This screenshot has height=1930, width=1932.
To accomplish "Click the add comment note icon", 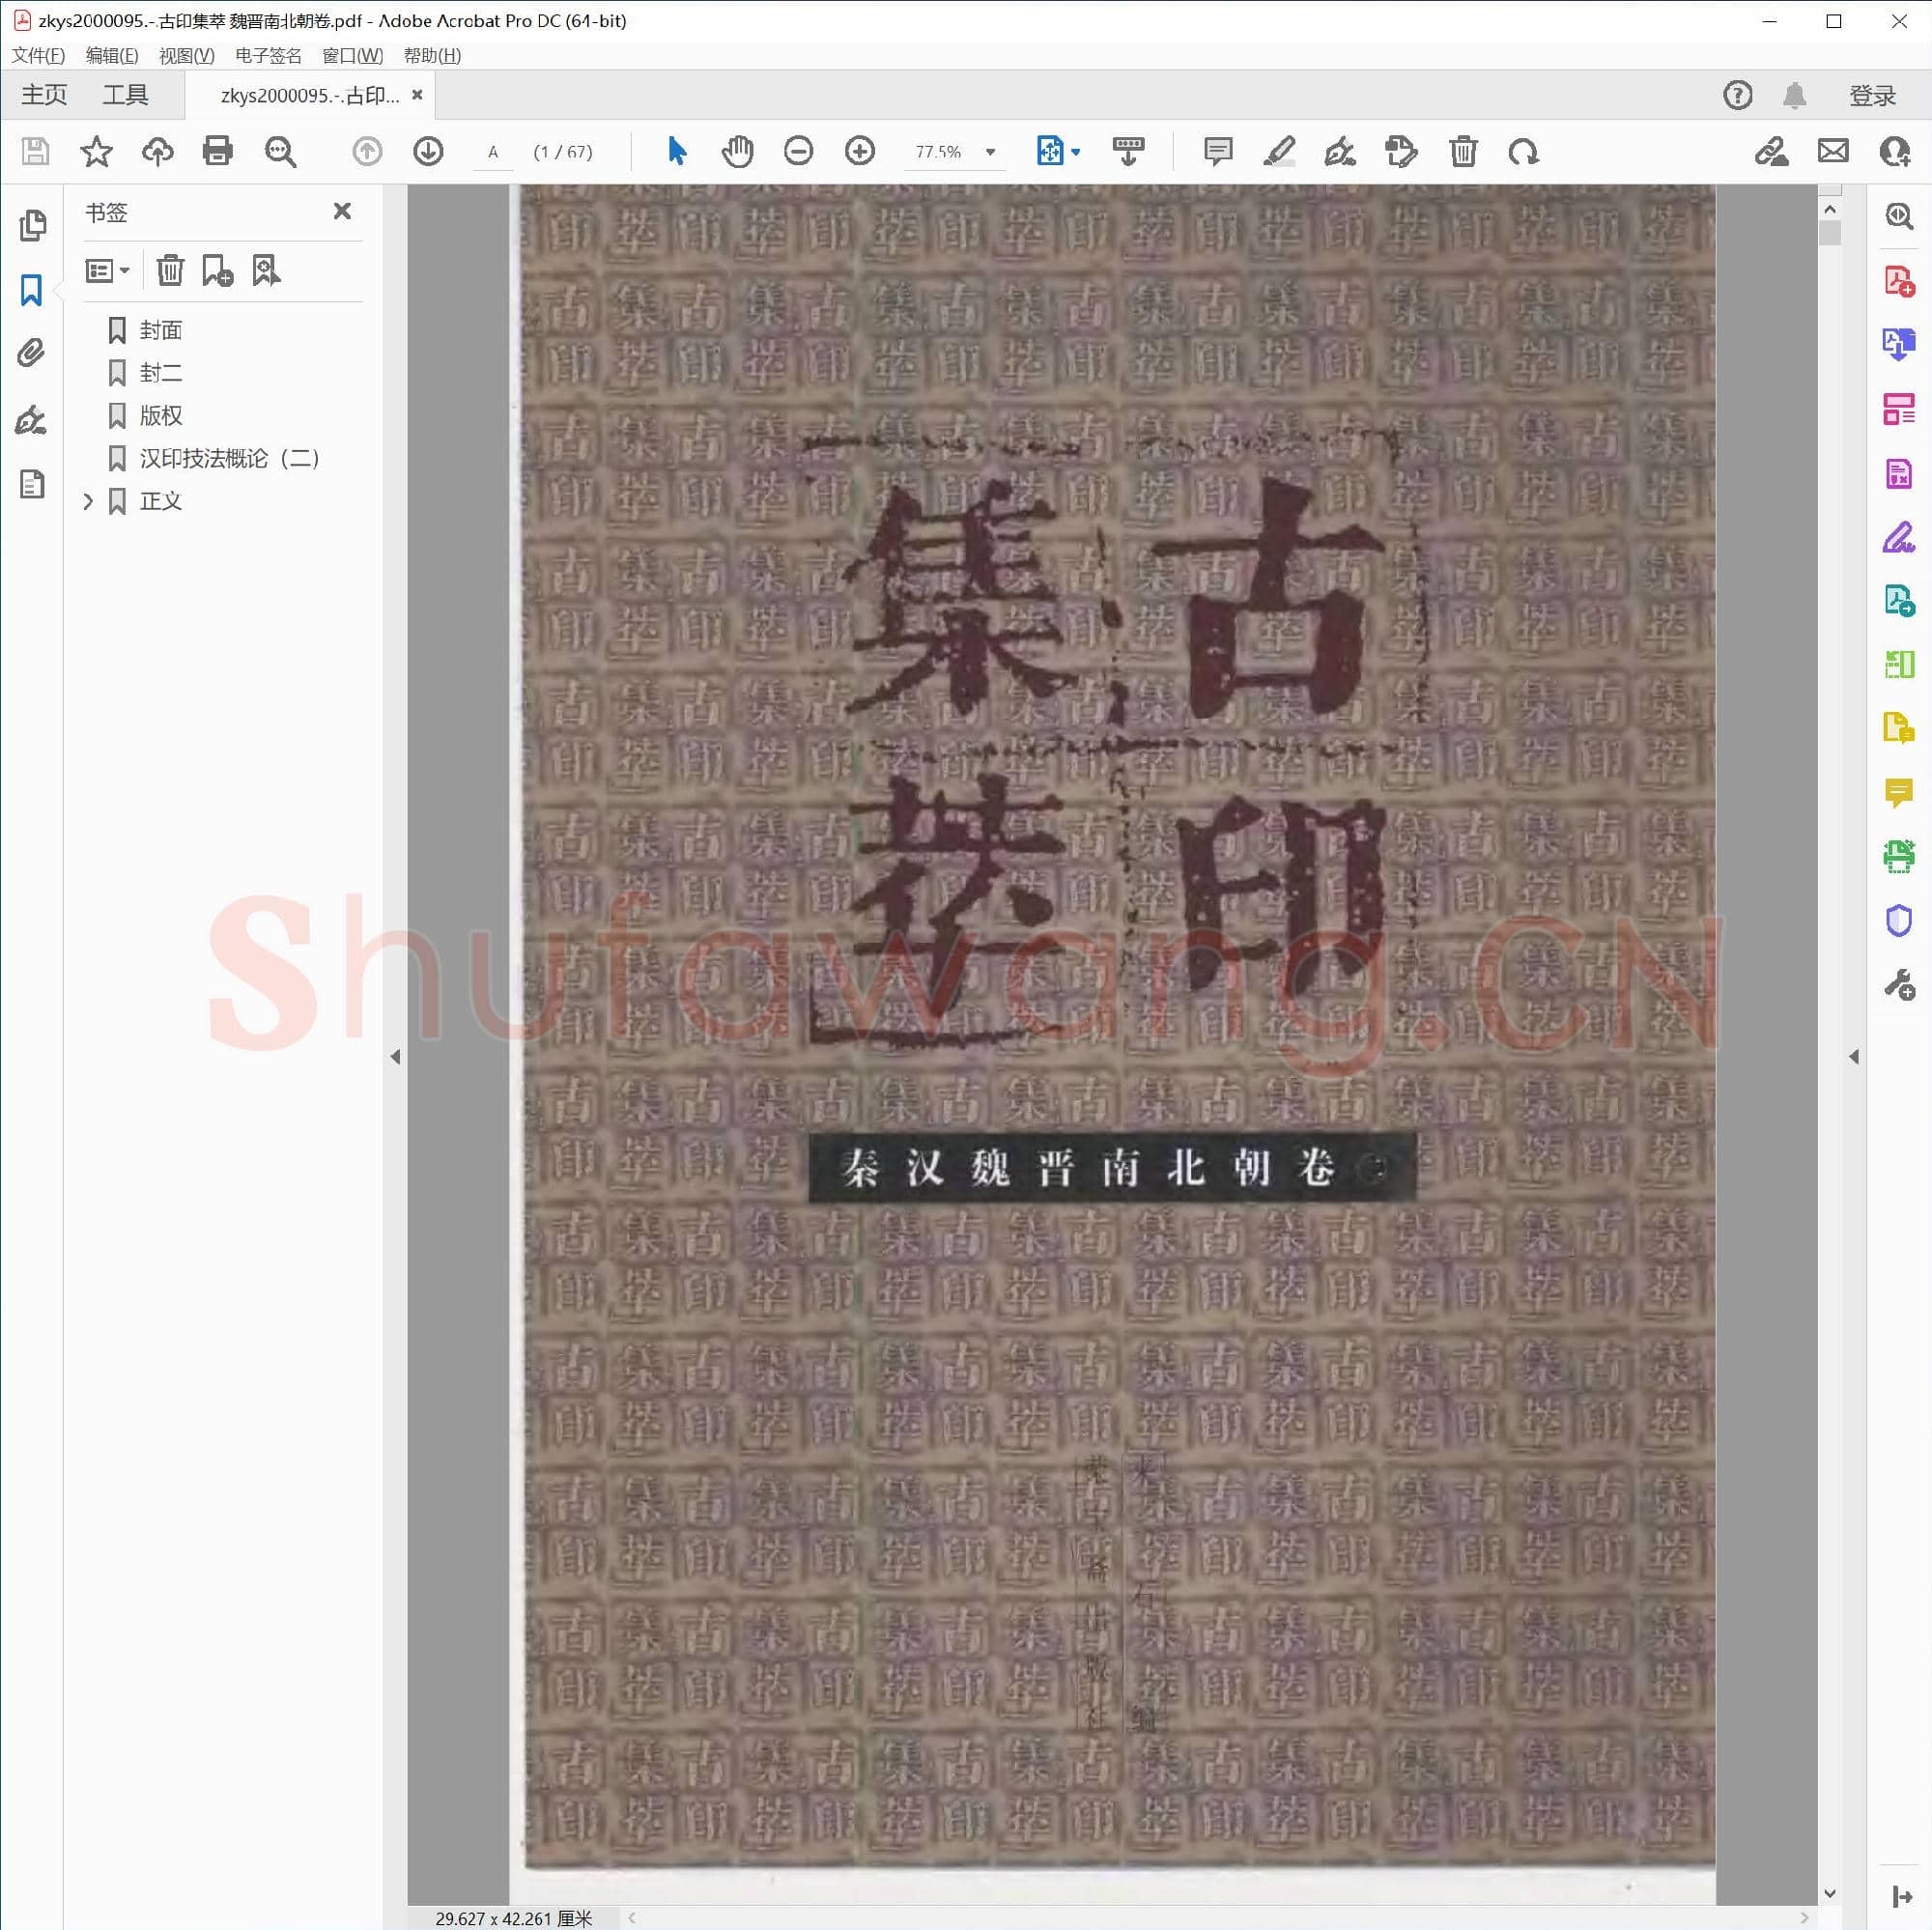I will point(1217,151).
